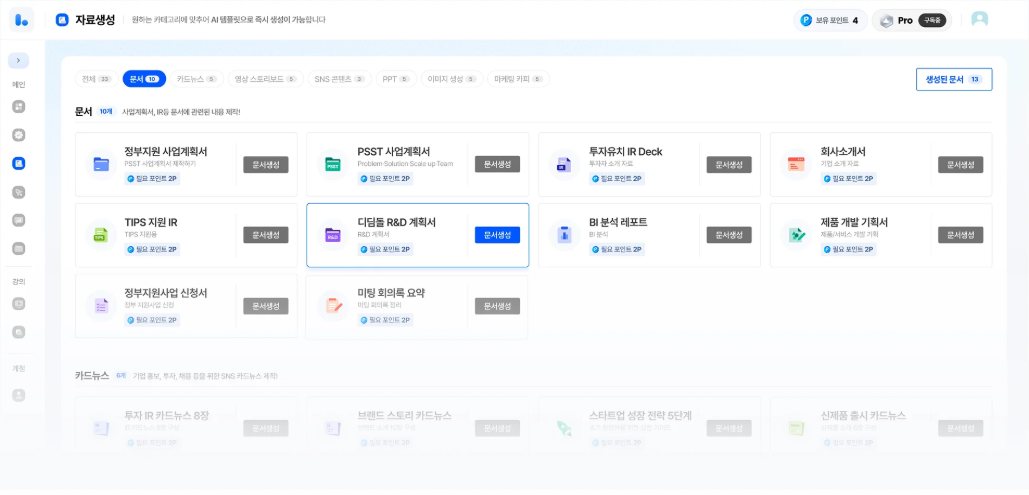This screenshot has width=1029, height=495.
Task: Click the green TIPS 지원 IR icon
Action: pyautogui.click(x=101, y=235)
